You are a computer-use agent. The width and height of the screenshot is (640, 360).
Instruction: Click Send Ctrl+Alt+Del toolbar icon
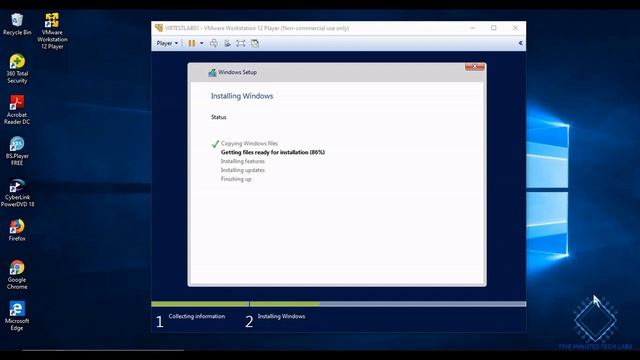[x=213, y=43]
